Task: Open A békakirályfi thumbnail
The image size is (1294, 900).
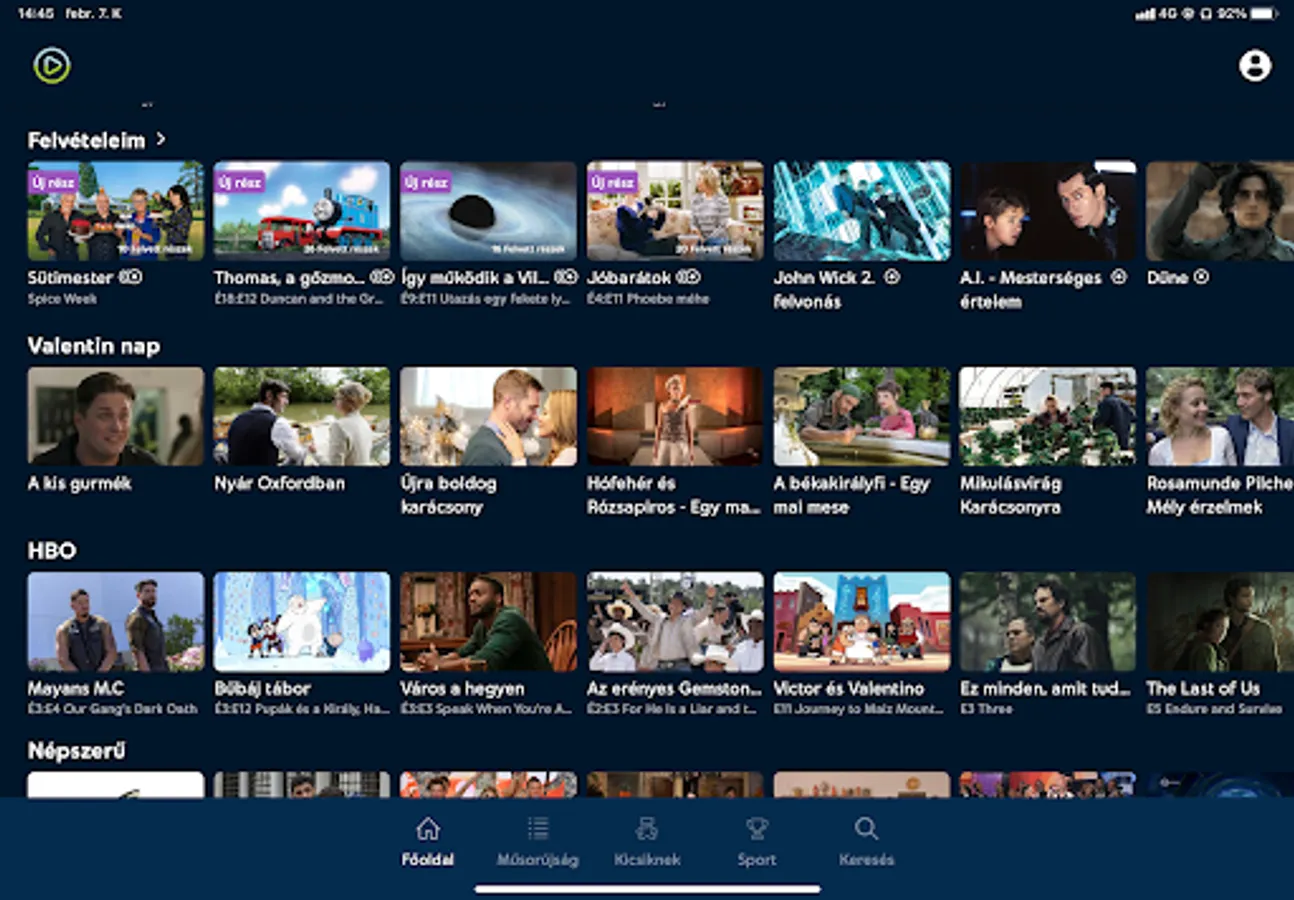Action: (862, 416)
